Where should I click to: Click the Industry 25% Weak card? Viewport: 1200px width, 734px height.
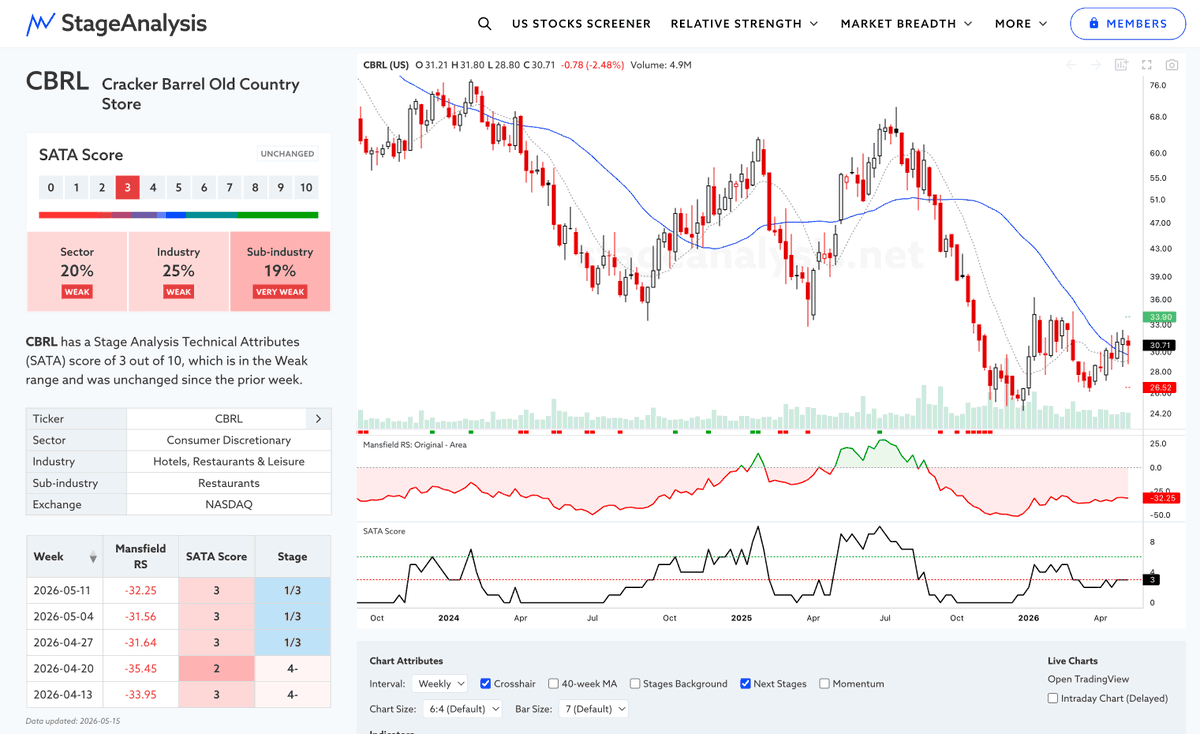[x=178, y=271]
